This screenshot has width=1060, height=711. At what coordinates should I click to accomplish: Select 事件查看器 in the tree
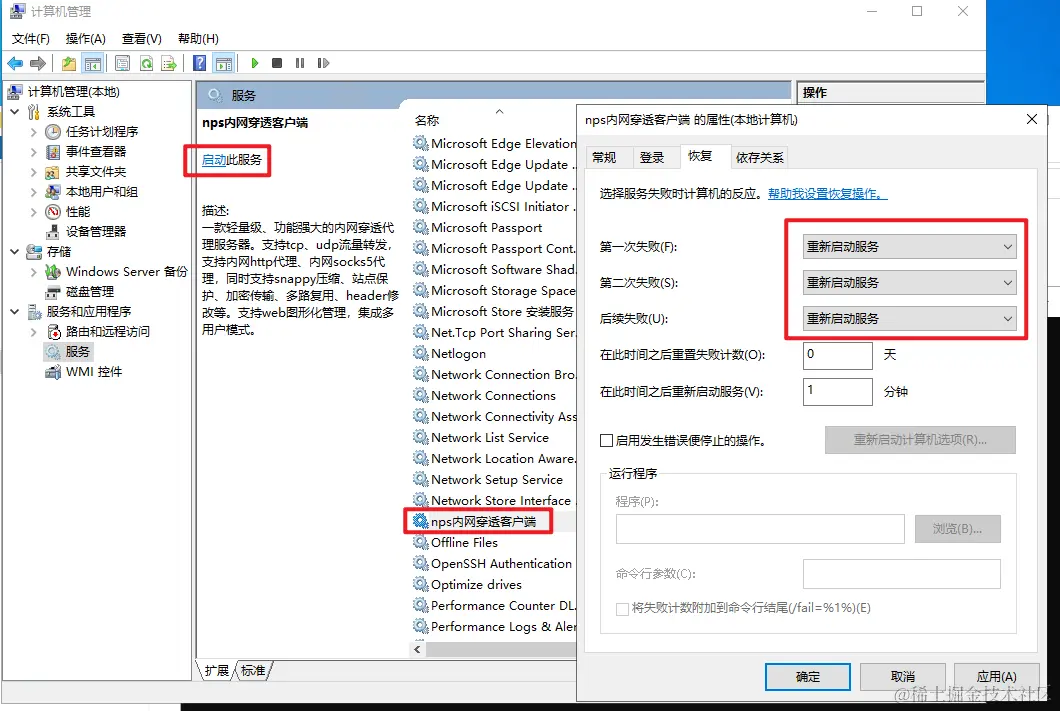tap(96, 151)
